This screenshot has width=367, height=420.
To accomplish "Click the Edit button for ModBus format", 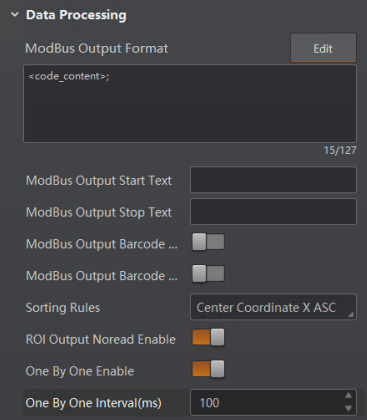I will 323,48.
